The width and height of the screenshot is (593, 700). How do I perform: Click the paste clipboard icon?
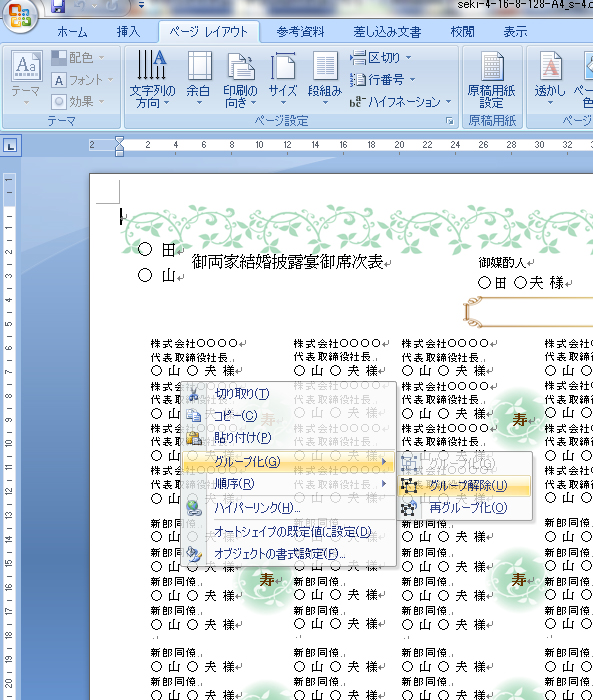point(194,438)
